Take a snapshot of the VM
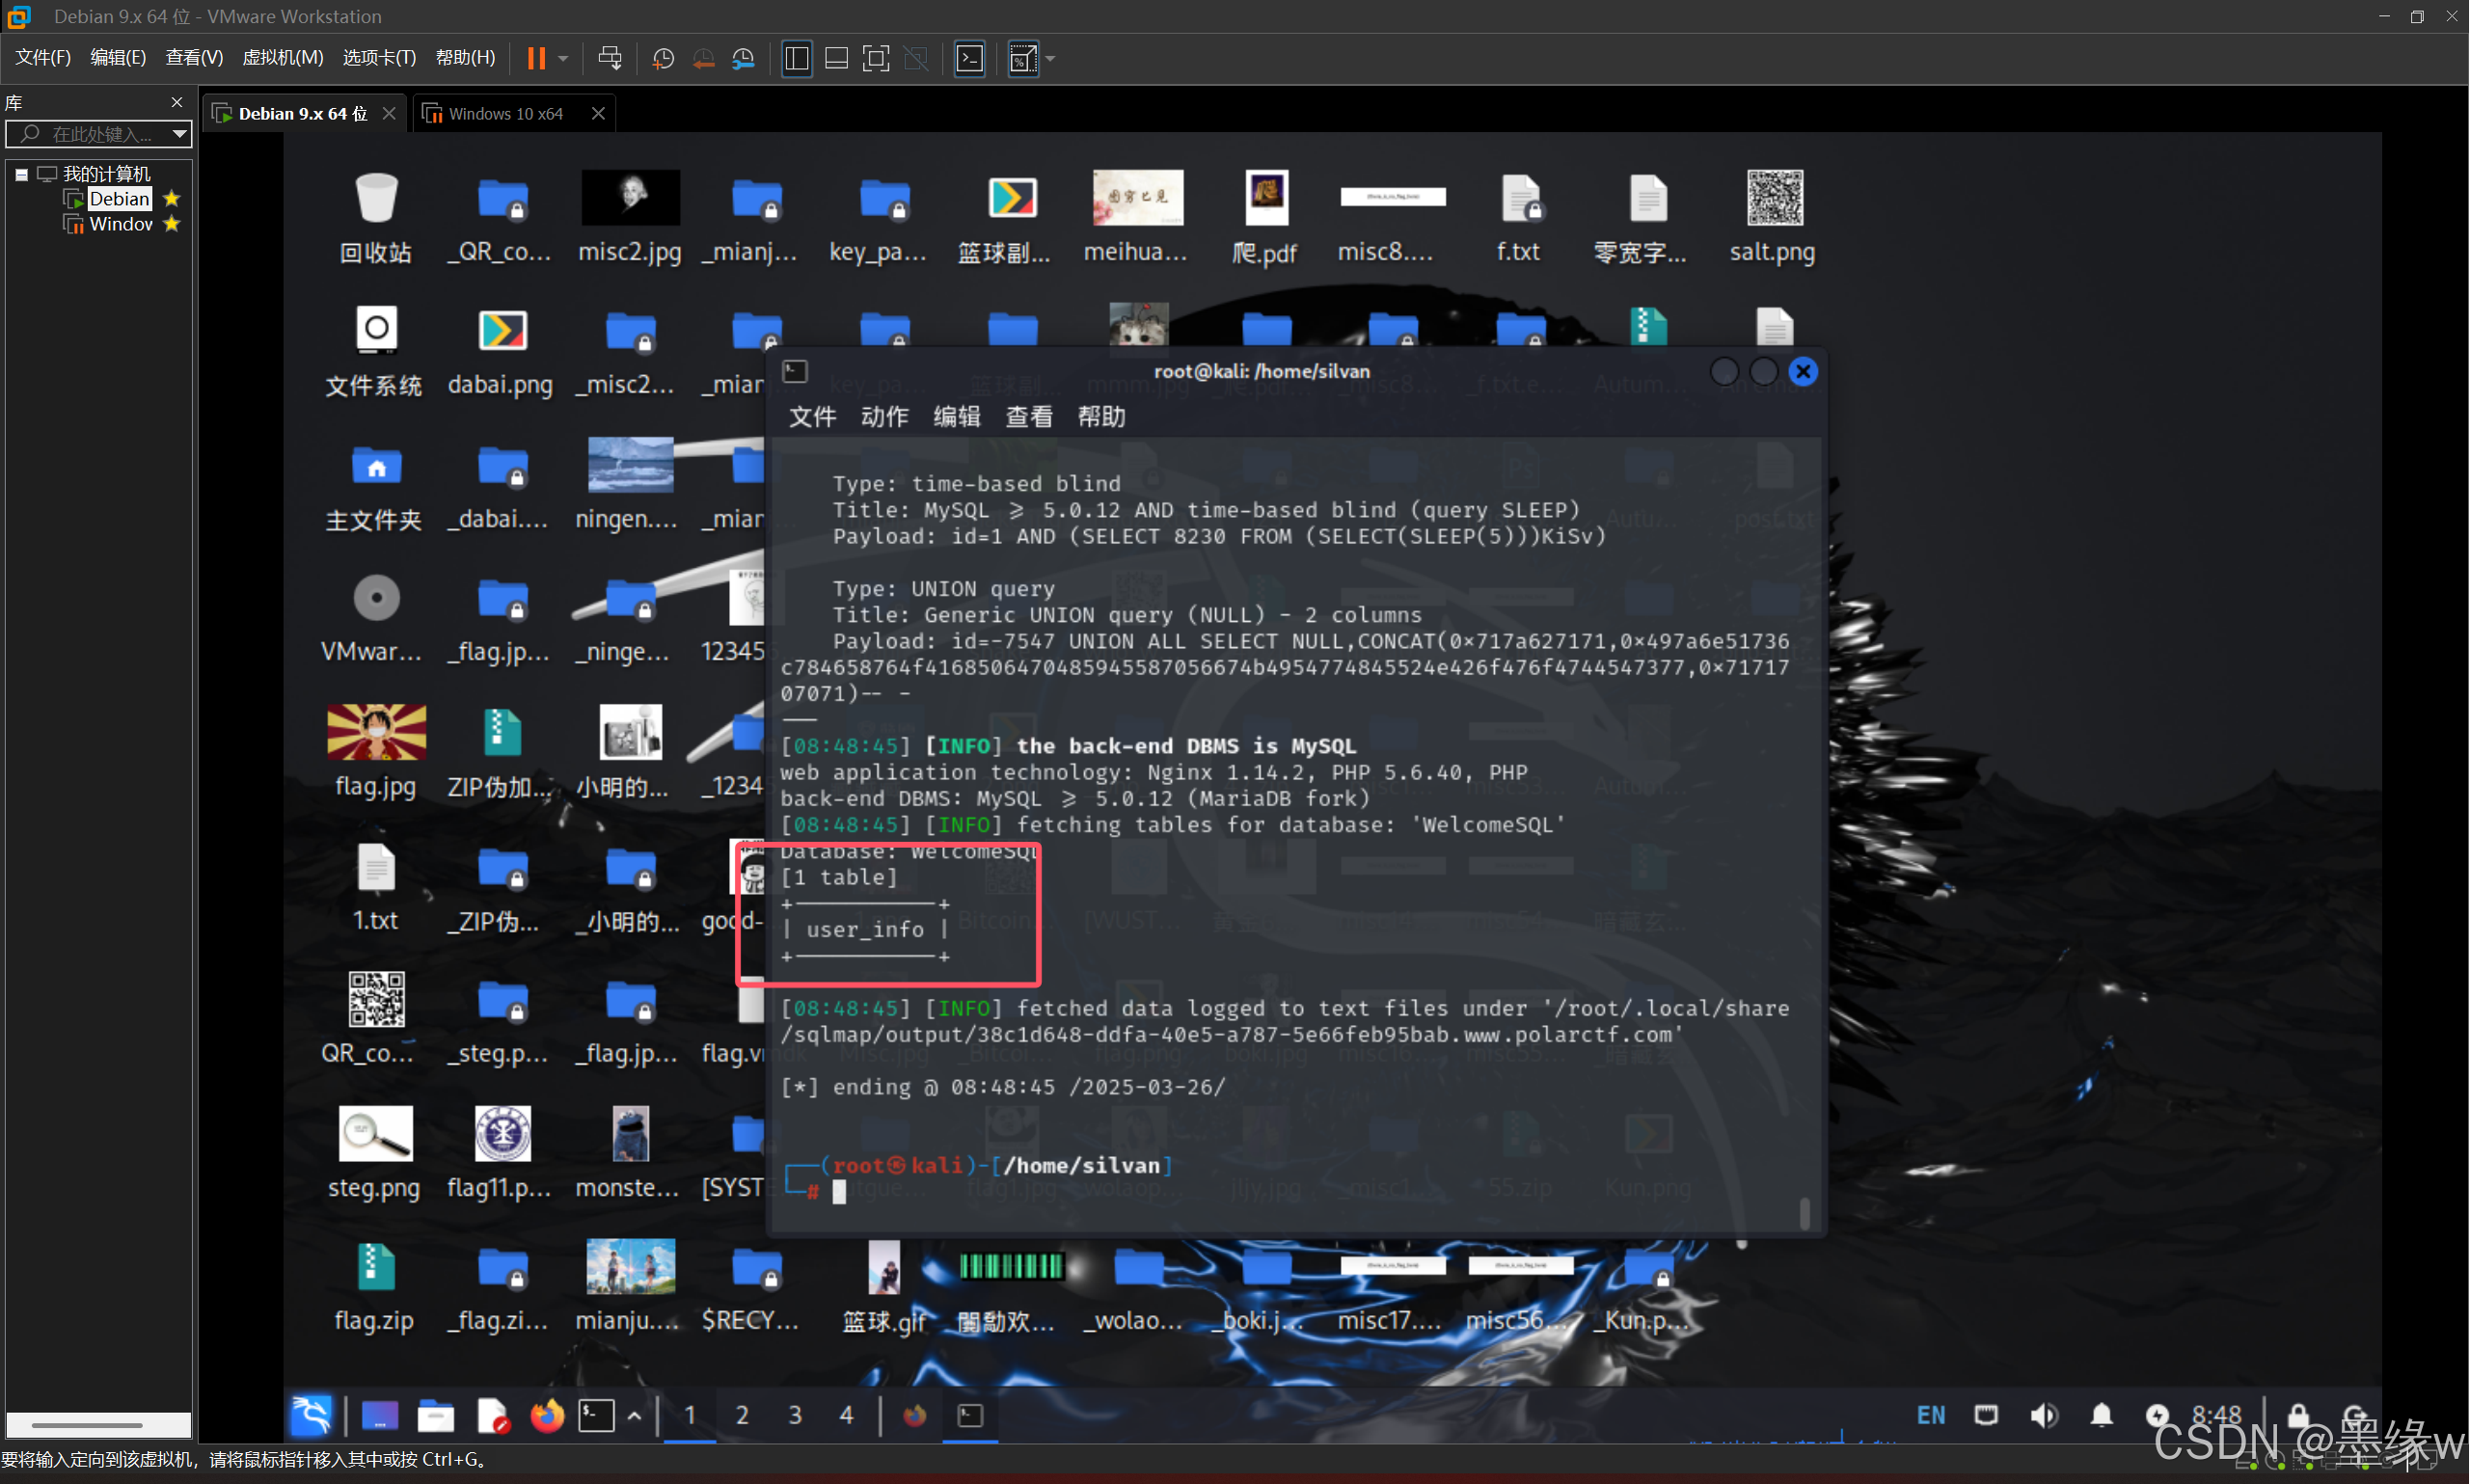The image size is (2470, 1484). (x=662, y=58)
